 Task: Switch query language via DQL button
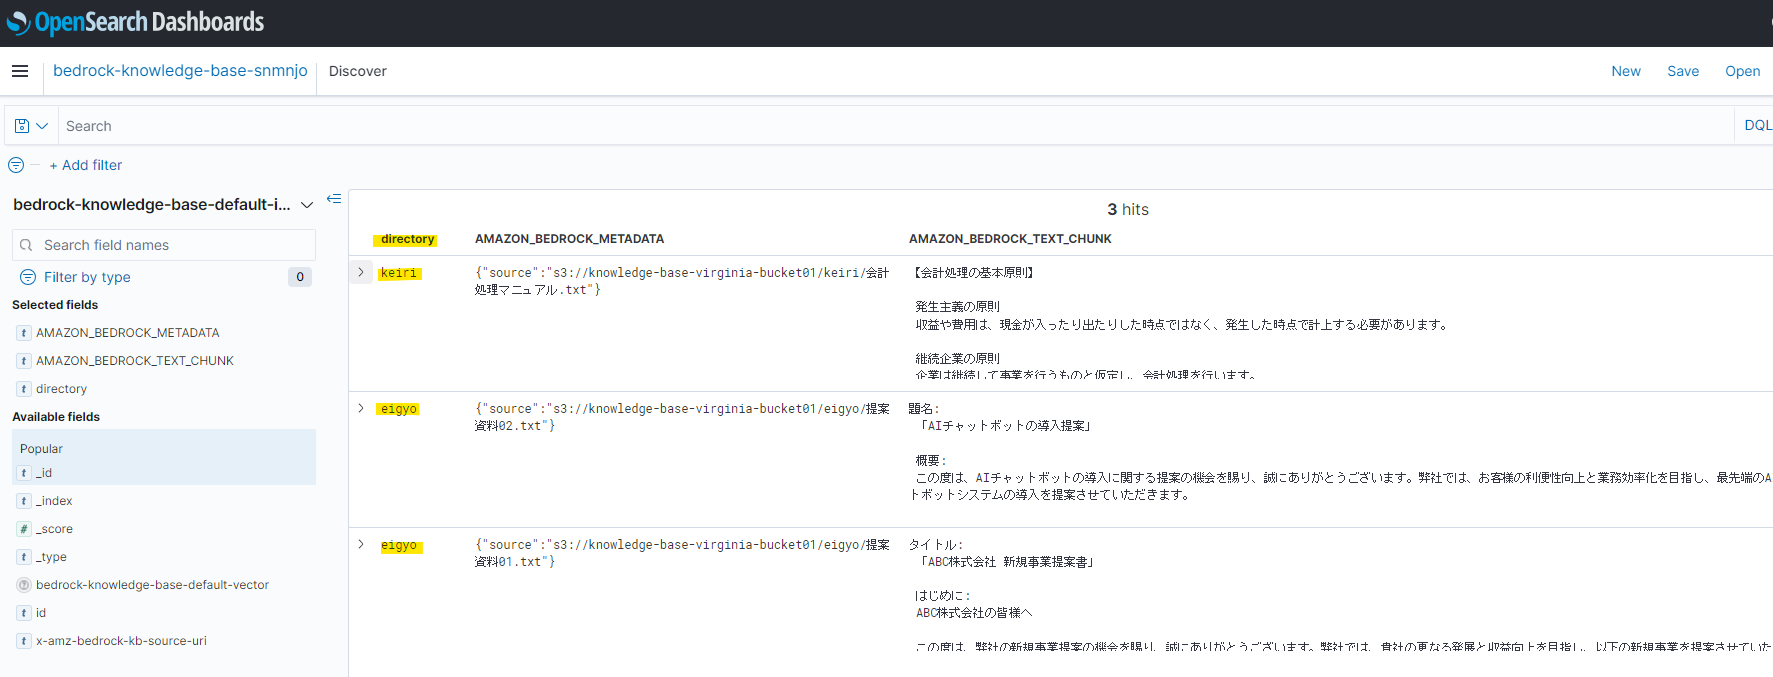tap(1757, 126)
